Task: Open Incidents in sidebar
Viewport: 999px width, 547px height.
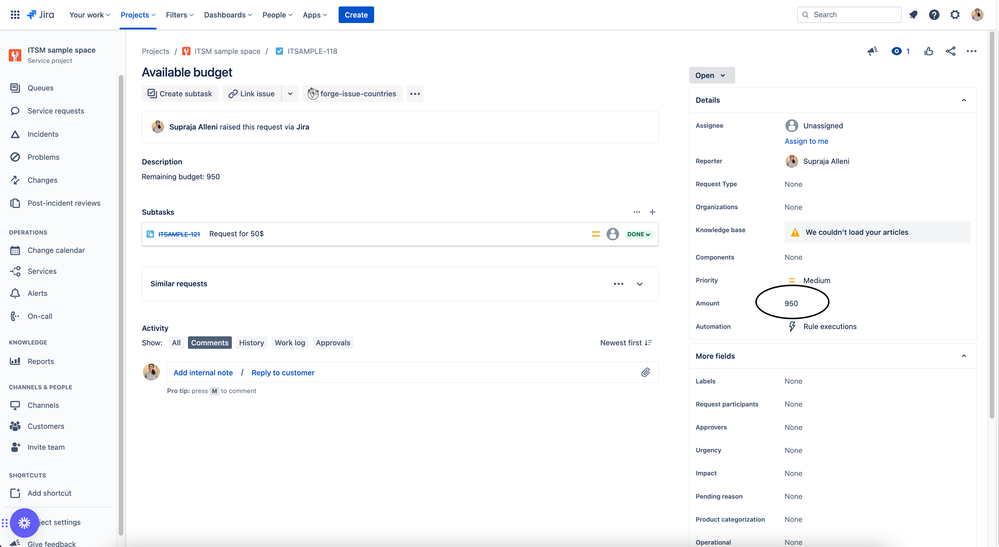Action: [43, 134]
